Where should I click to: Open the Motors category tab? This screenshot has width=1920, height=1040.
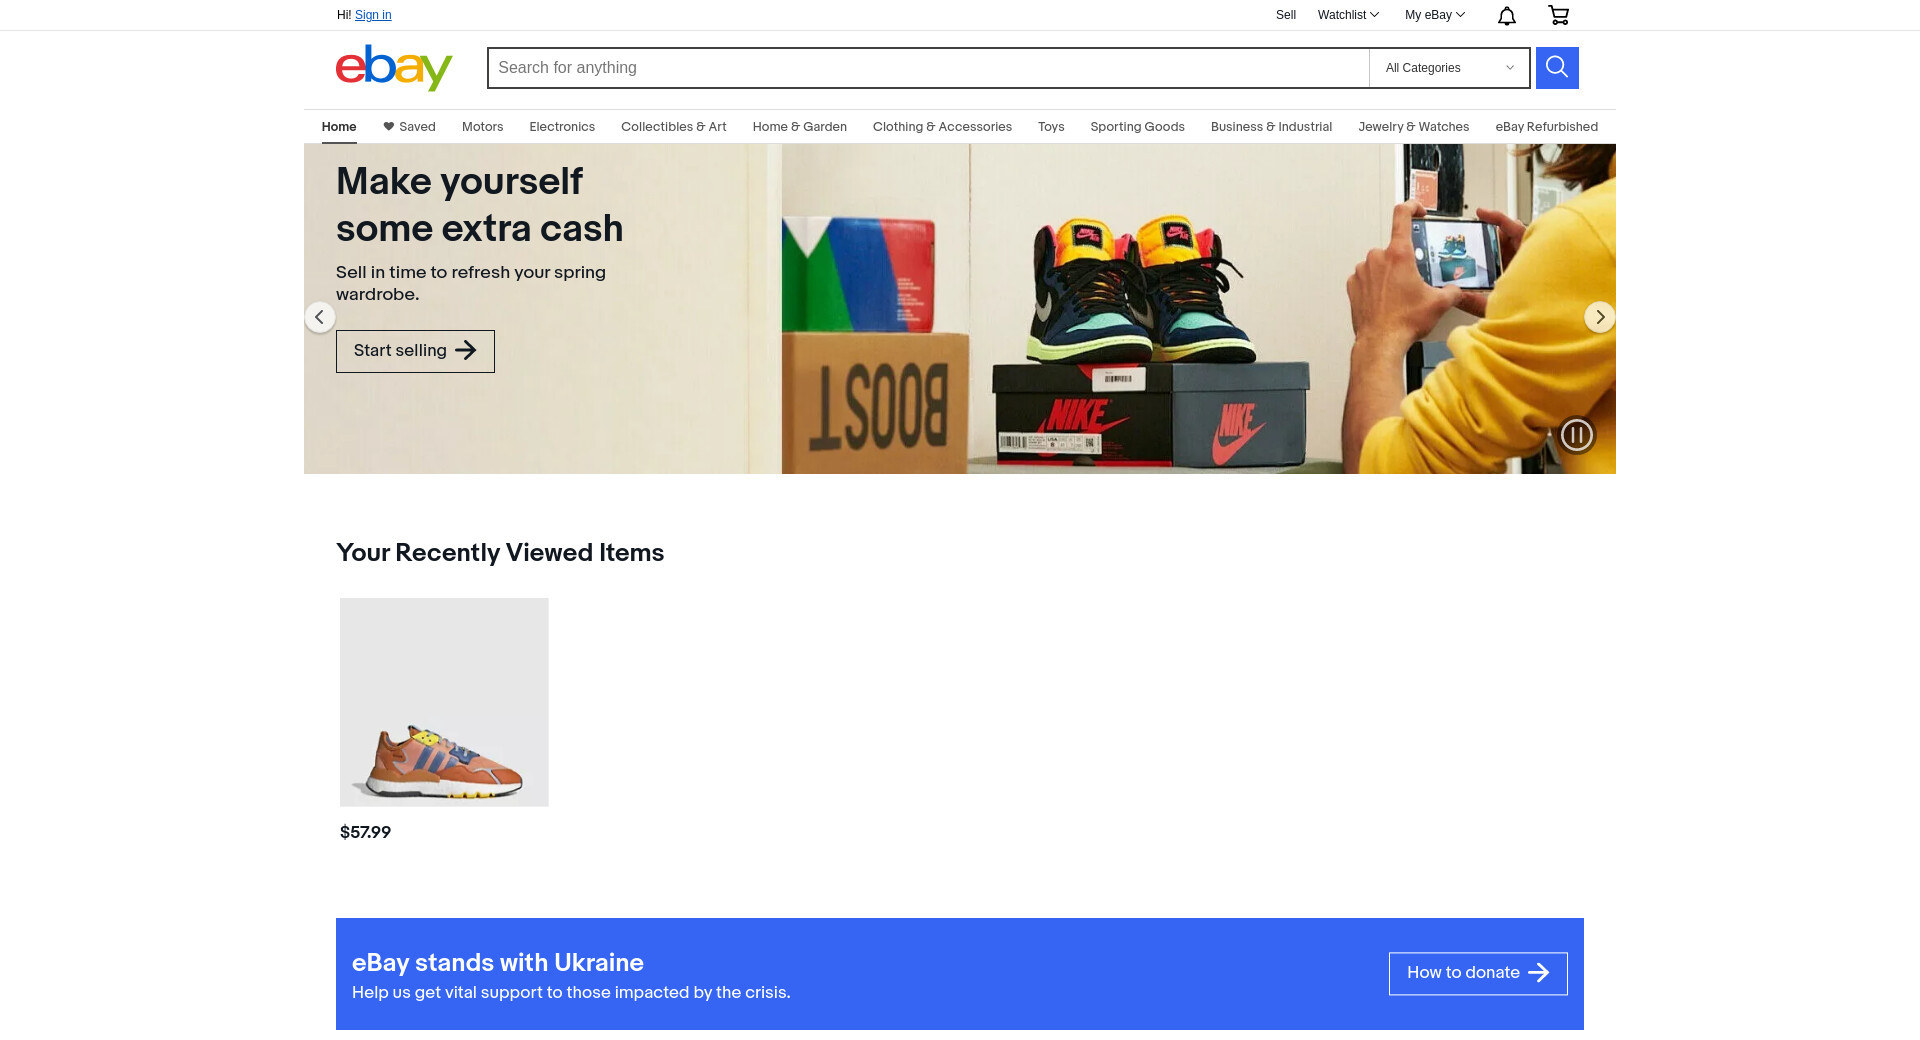point(482,127)
